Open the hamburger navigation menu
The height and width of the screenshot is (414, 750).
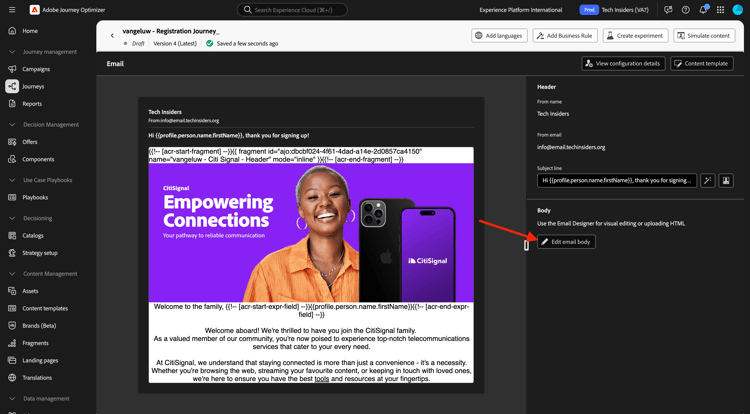click(x=12, y=10)
